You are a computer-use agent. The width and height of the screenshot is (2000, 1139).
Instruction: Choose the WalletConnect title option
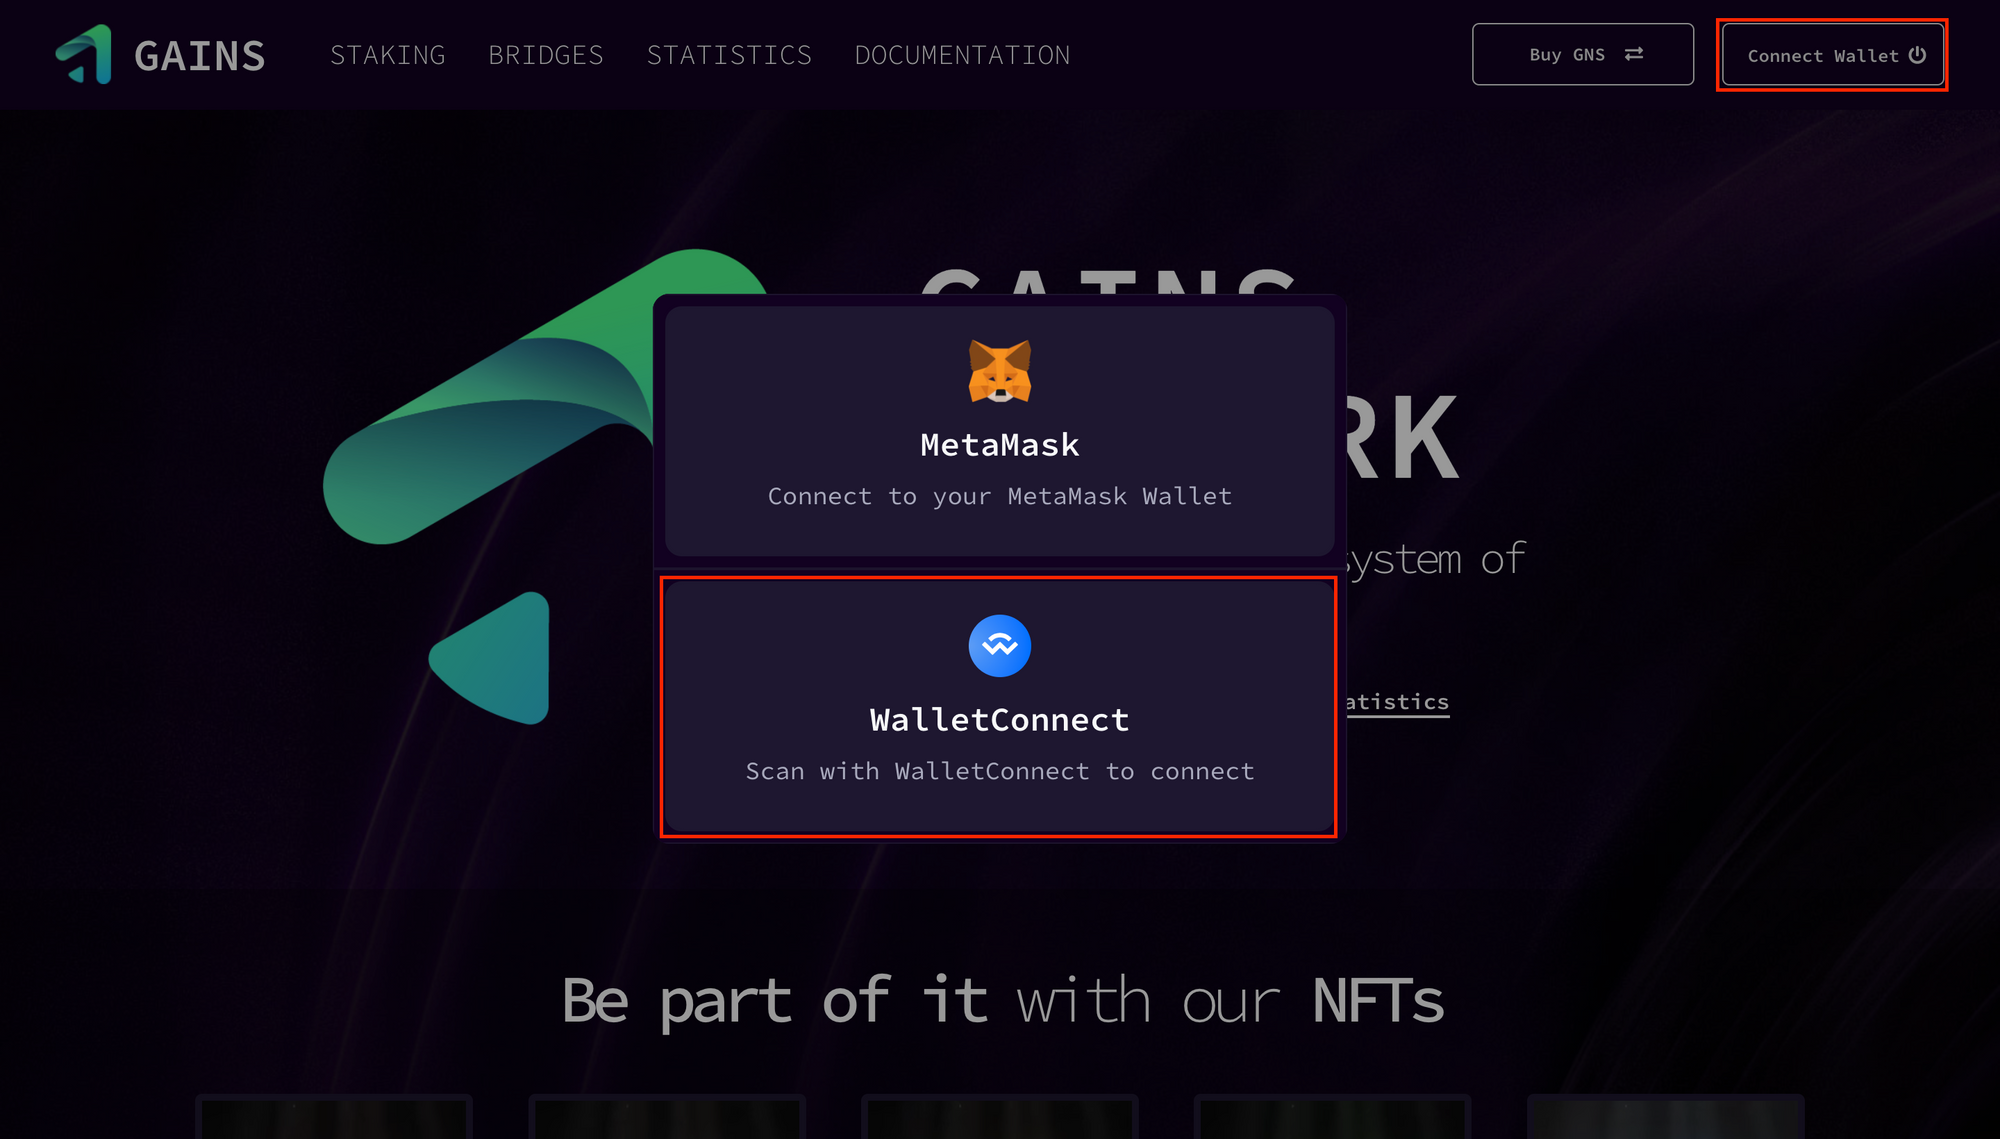999,720
